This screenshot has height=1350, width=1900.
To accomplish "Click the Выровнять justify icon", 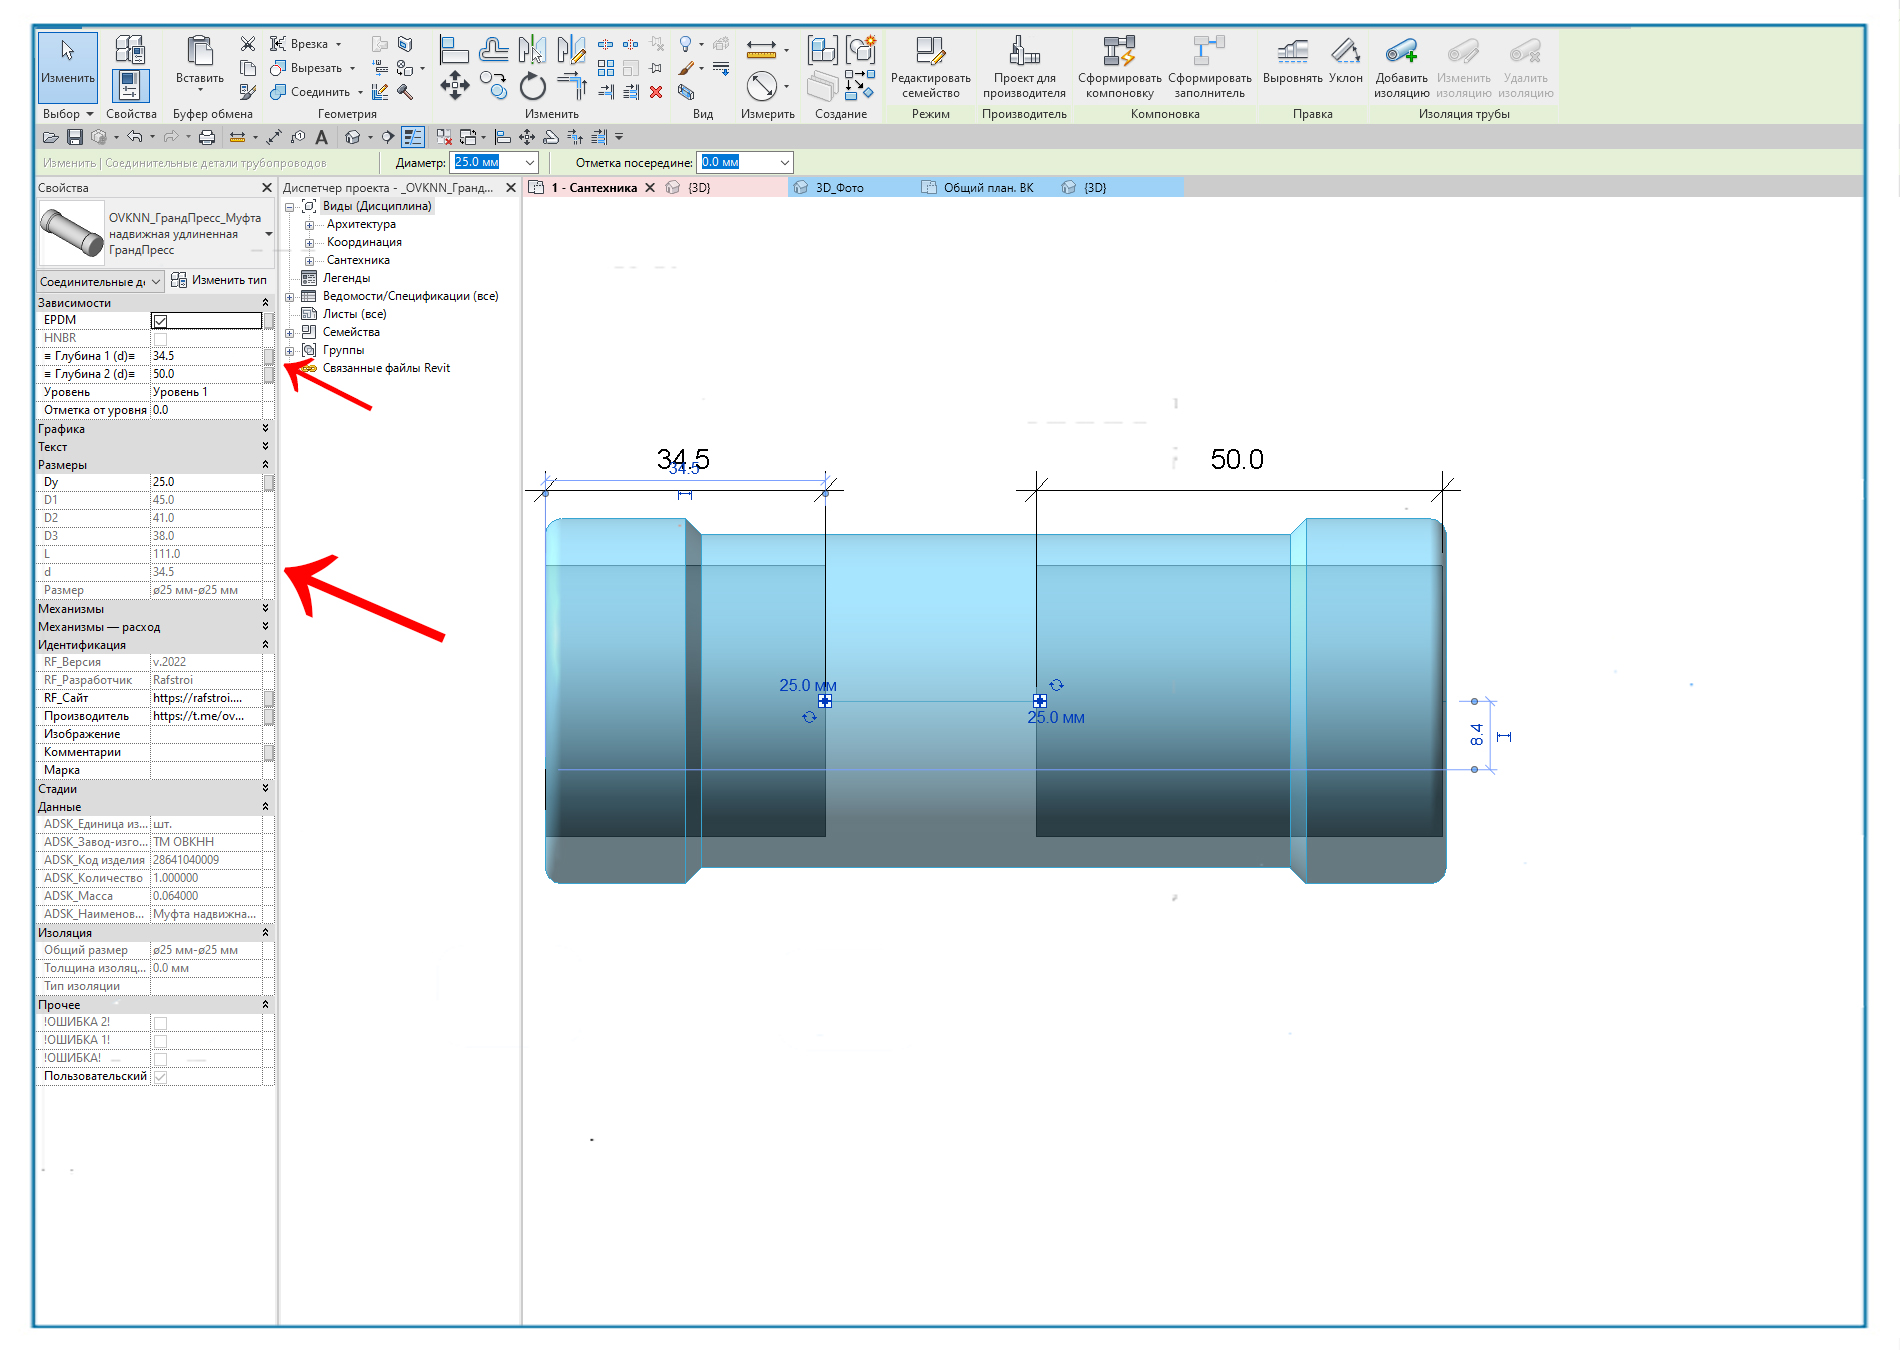I will tap(1292, 50).
